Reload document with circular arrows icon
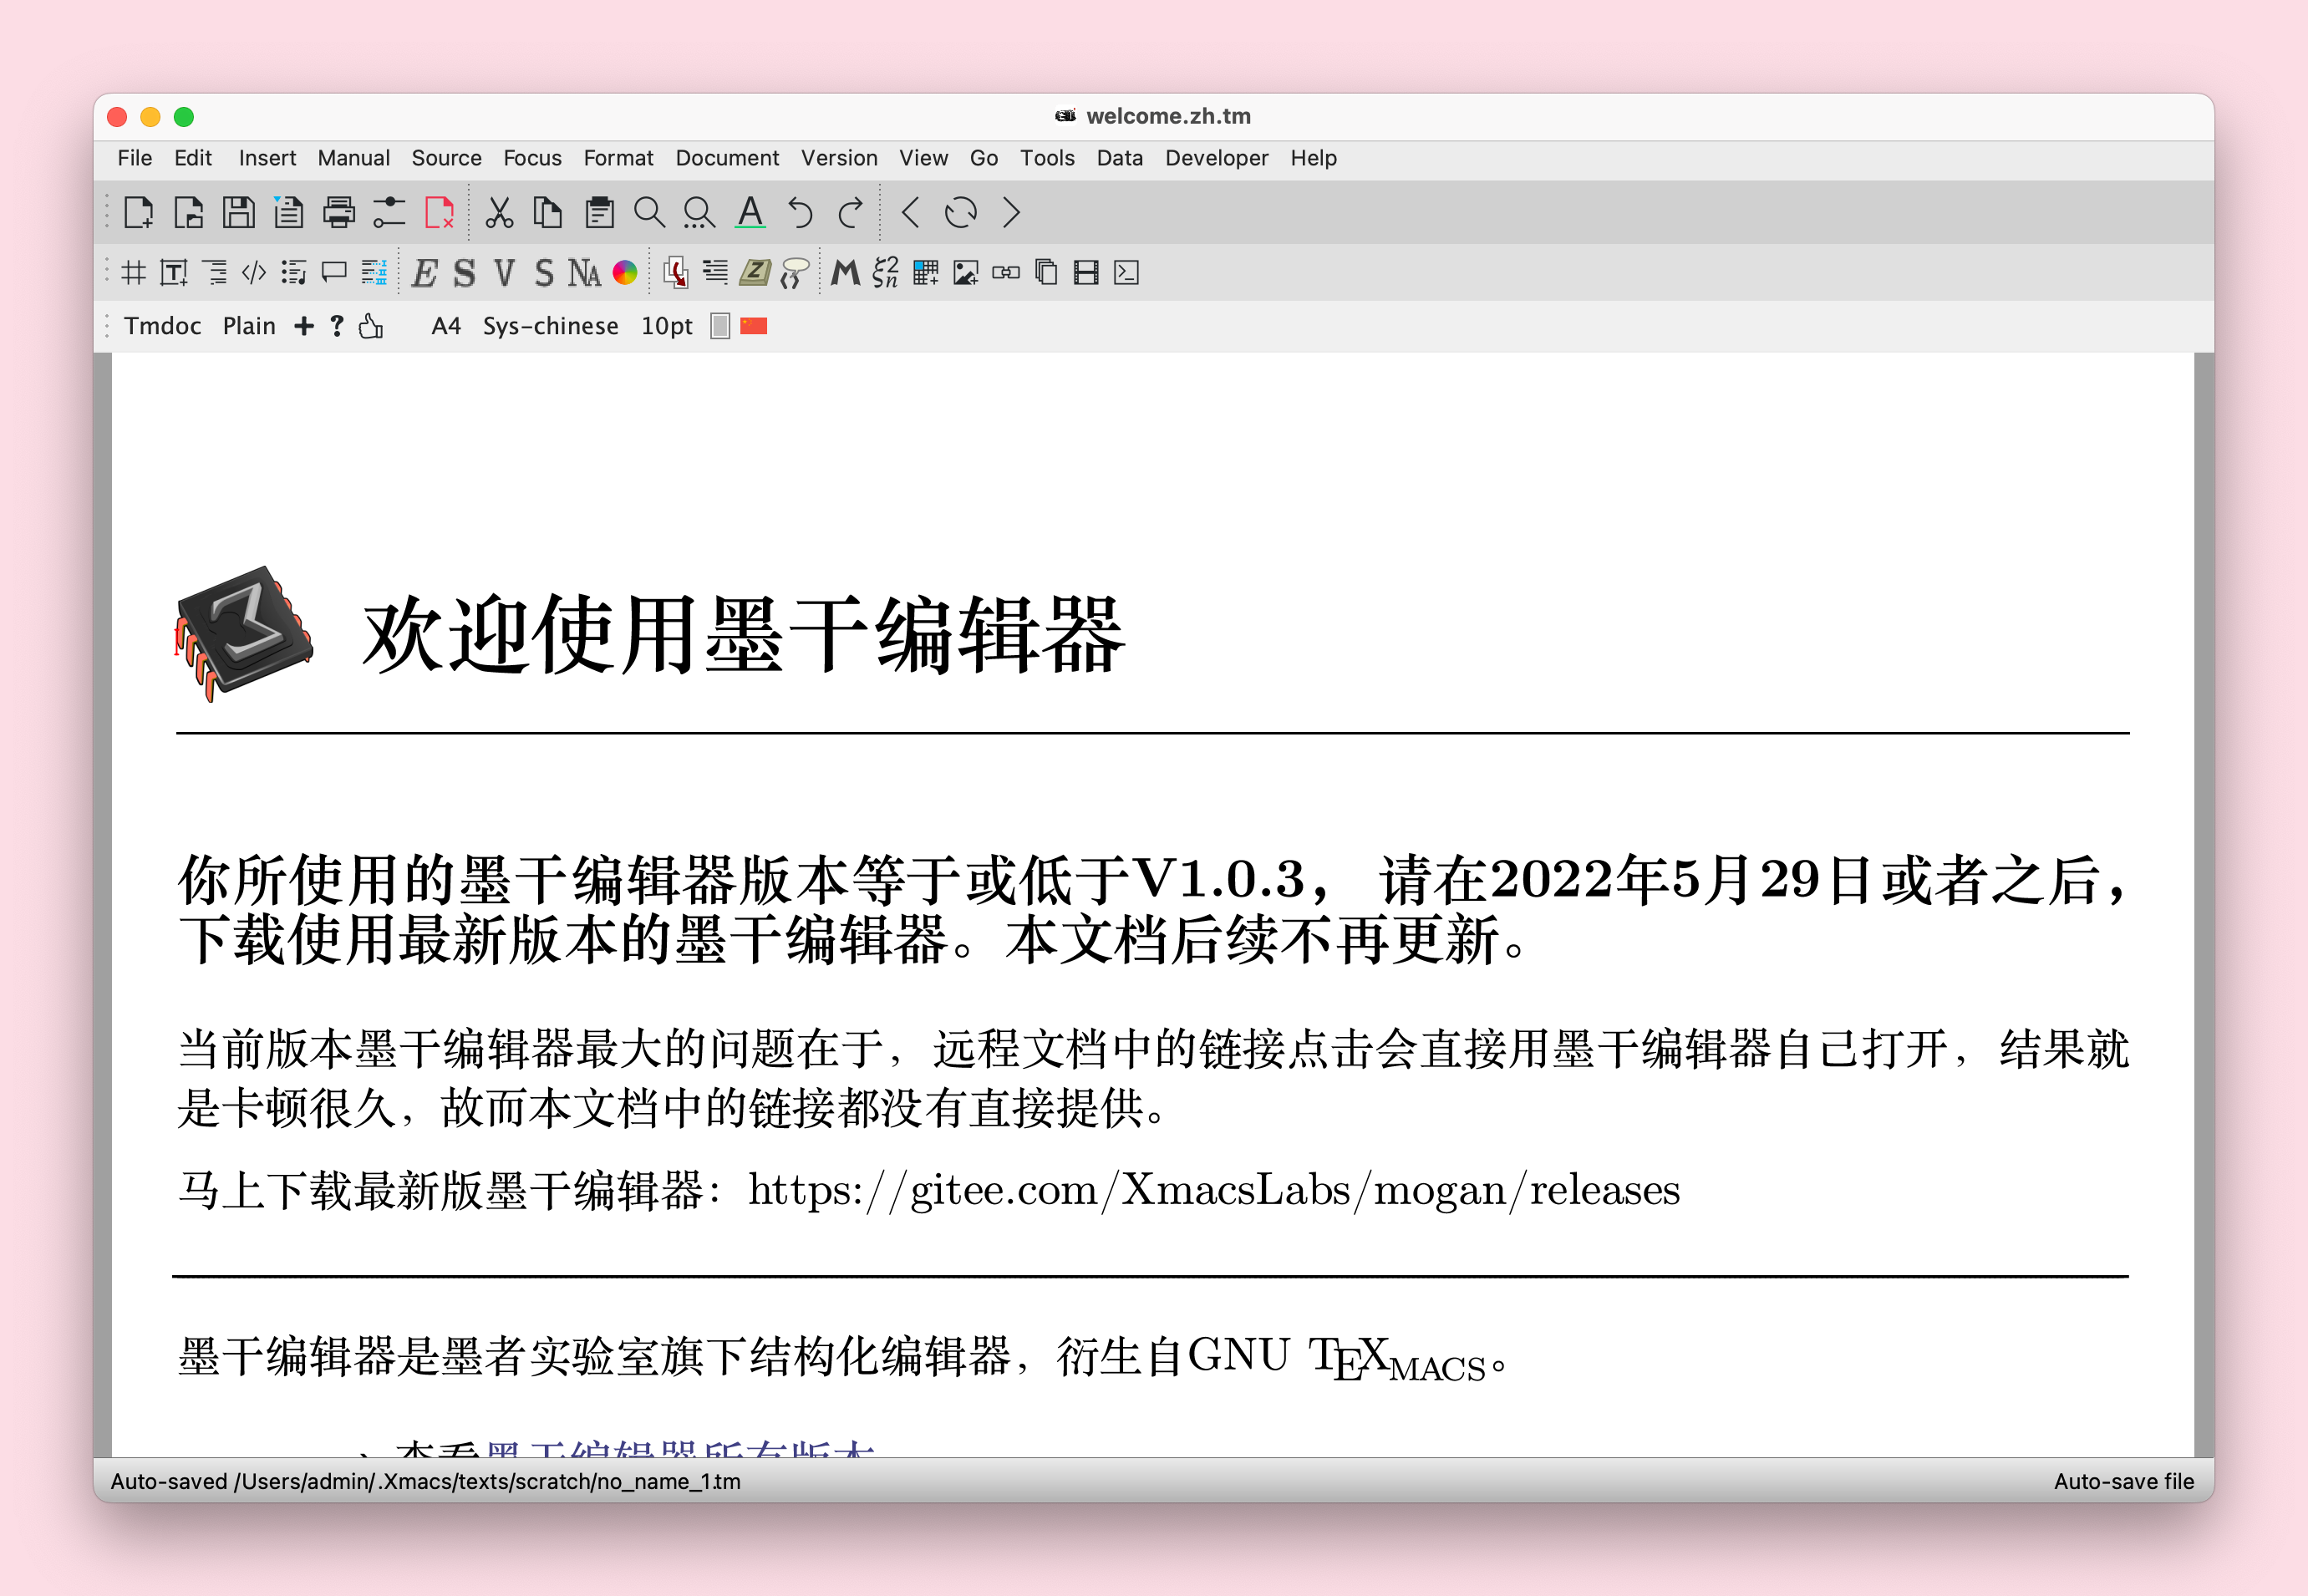The width and height of the screenshot is (2308, 1596). click(x=961, y=213)
